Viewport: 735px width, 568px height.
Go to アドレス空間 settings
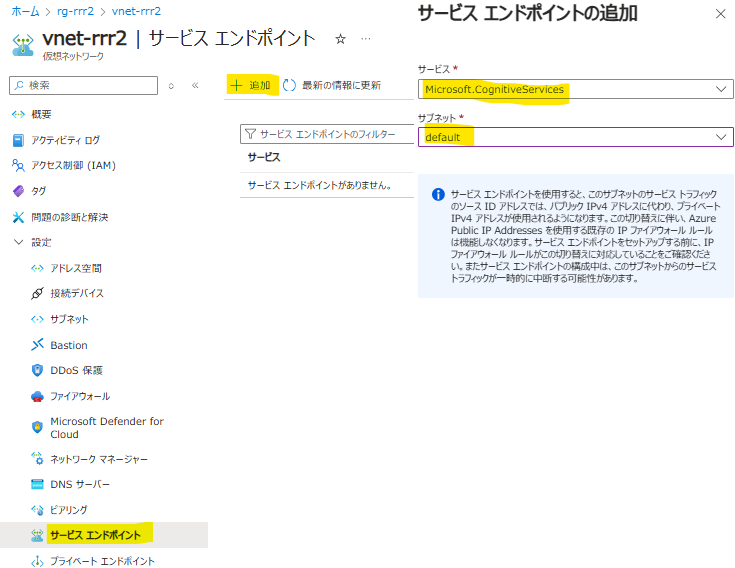[76, 268]
